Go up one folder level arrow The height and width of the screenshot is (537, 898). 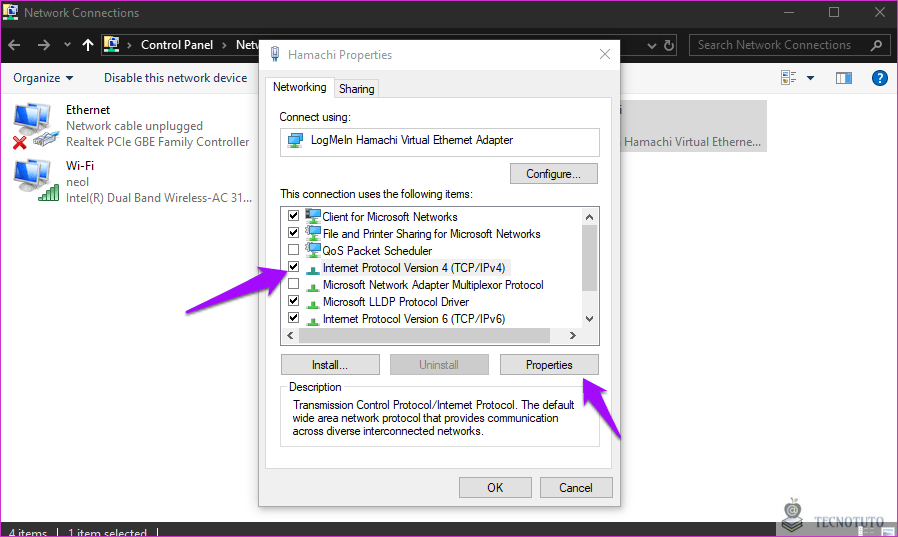(x=88, y=45)
